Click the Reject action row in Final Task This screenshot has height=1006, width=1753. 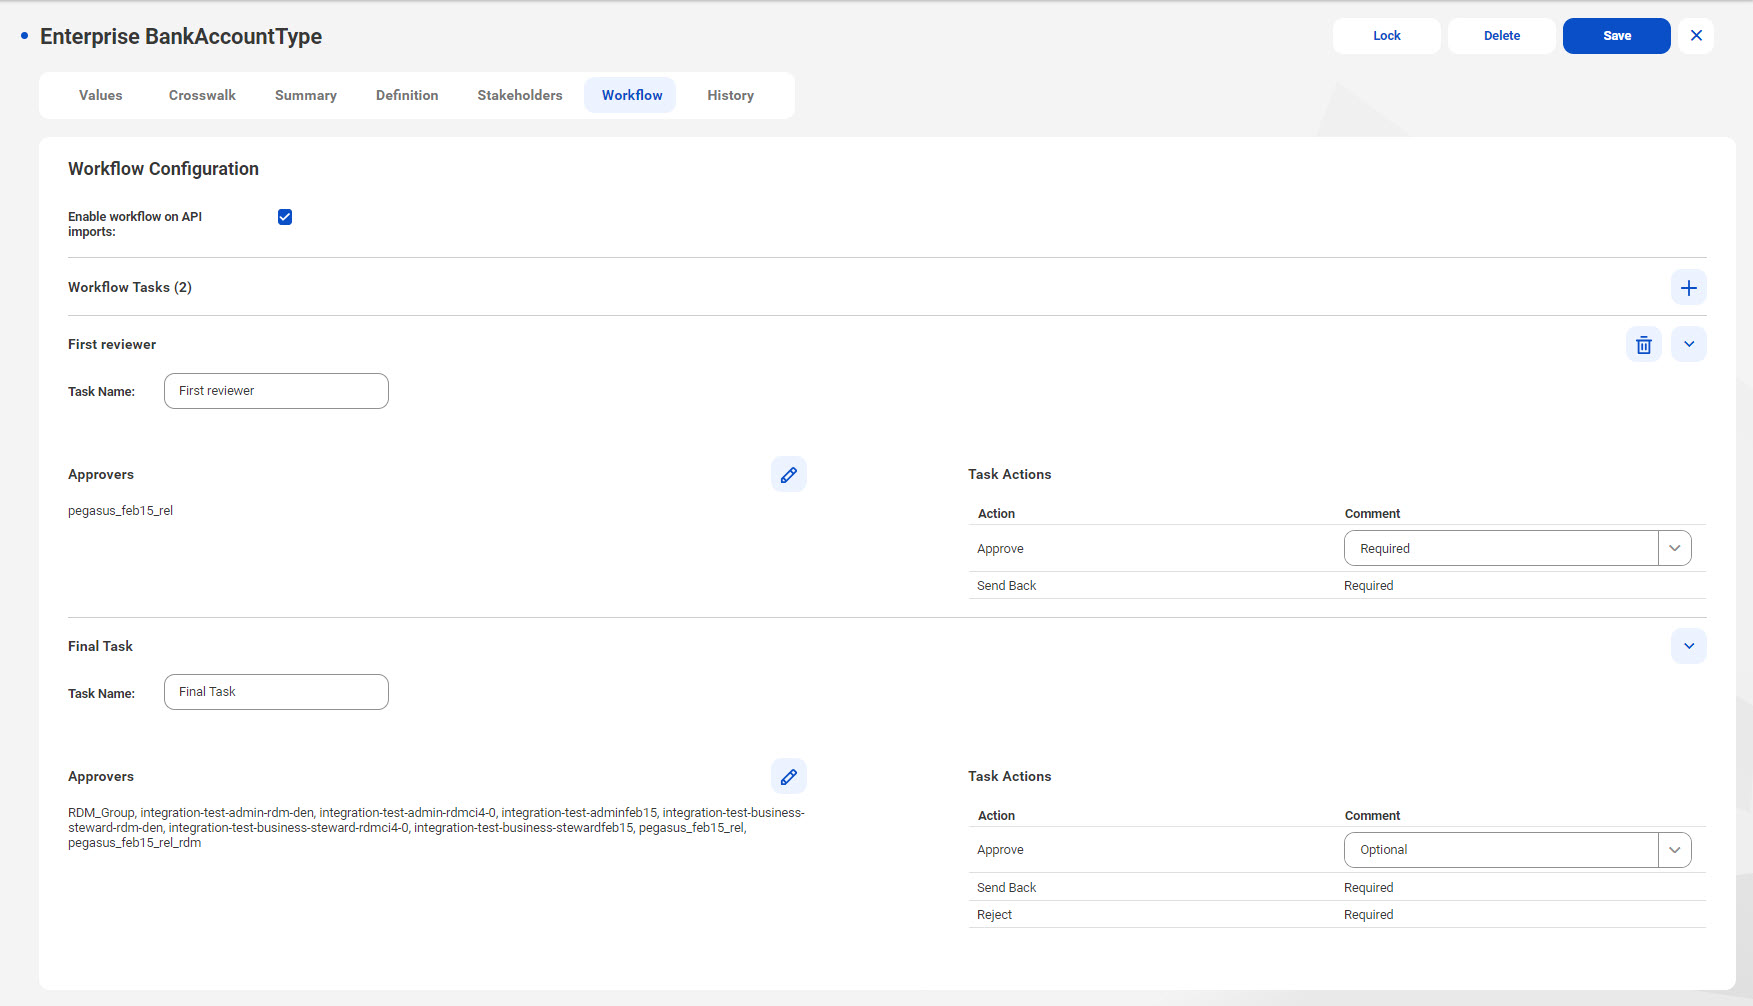pyautogui.click(x=1337, y=915)
